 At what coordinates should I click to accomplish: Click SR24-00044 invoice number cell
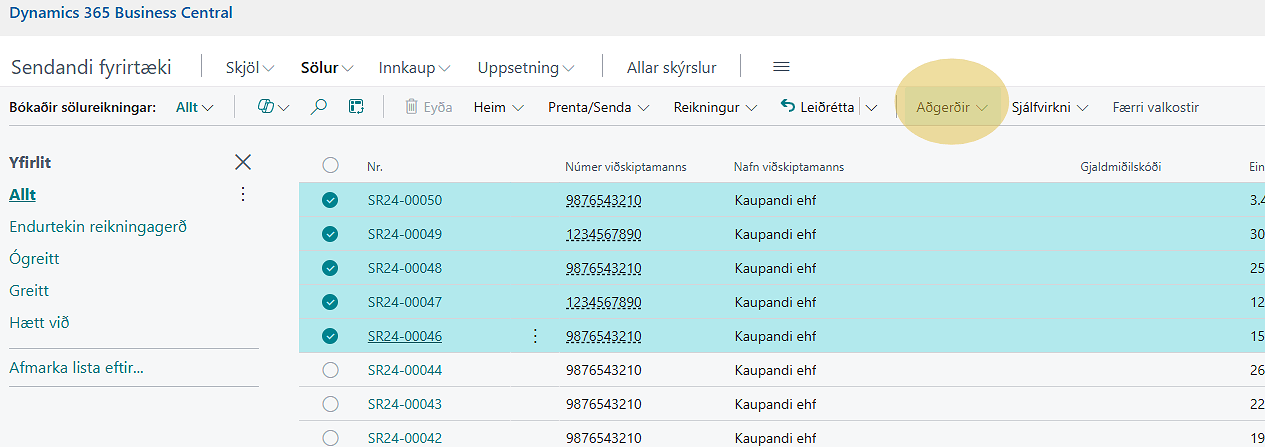(x=404, y=370)
